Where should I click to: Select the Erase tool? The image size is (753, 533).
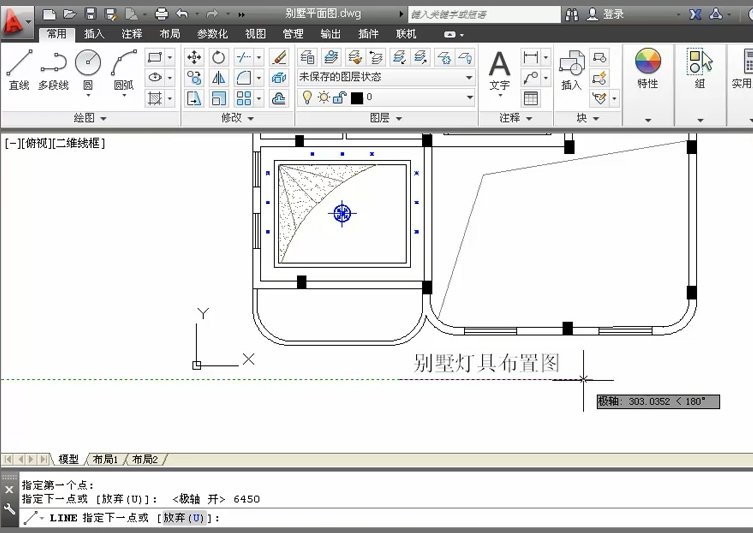click(279, 58)
